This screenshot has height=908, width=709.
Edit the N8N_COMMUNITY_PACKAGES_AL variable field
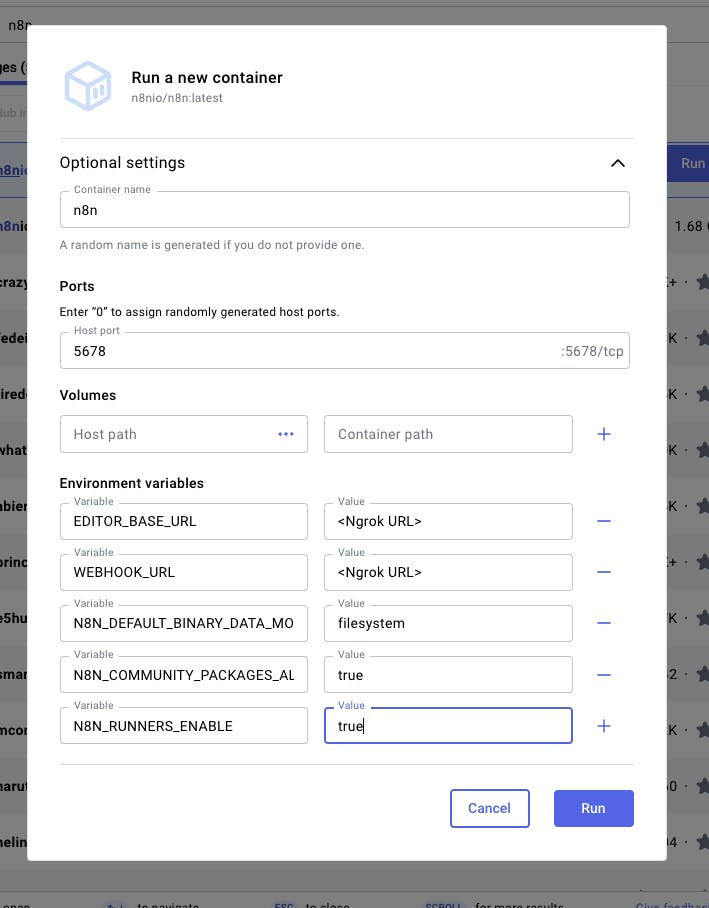pos(184,675)
